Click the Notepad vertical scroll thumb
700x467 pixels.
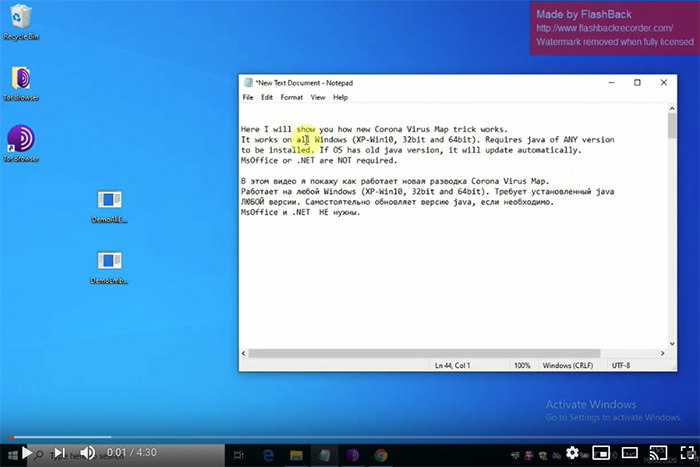(x=672, y=125)
